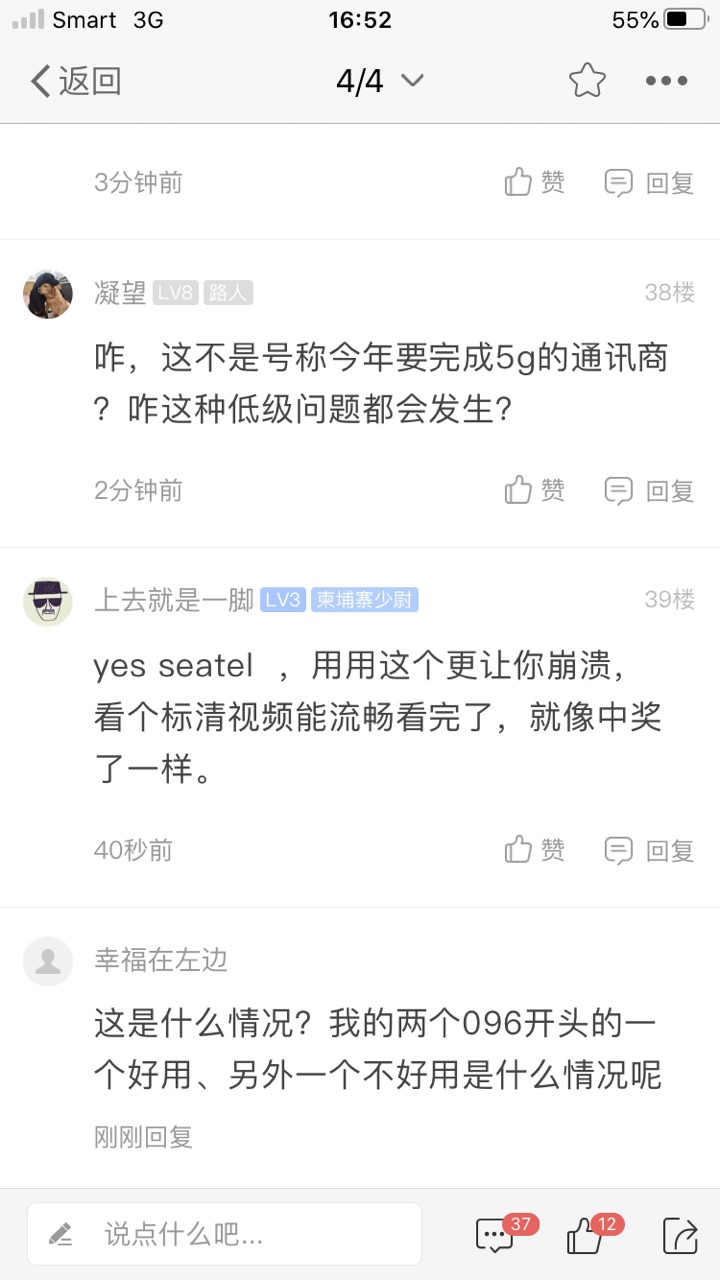Tap username 幸福在左边
The height and width of the screenshot is (1280, 720).
pos(161,960)
